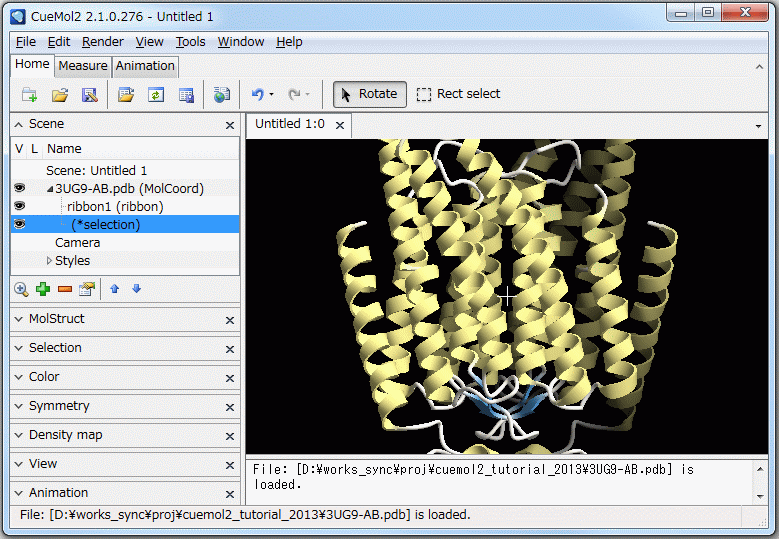Toggle the eye icon for *selection row
Viewport: 779px width, 539px height.
coord(19,224)
